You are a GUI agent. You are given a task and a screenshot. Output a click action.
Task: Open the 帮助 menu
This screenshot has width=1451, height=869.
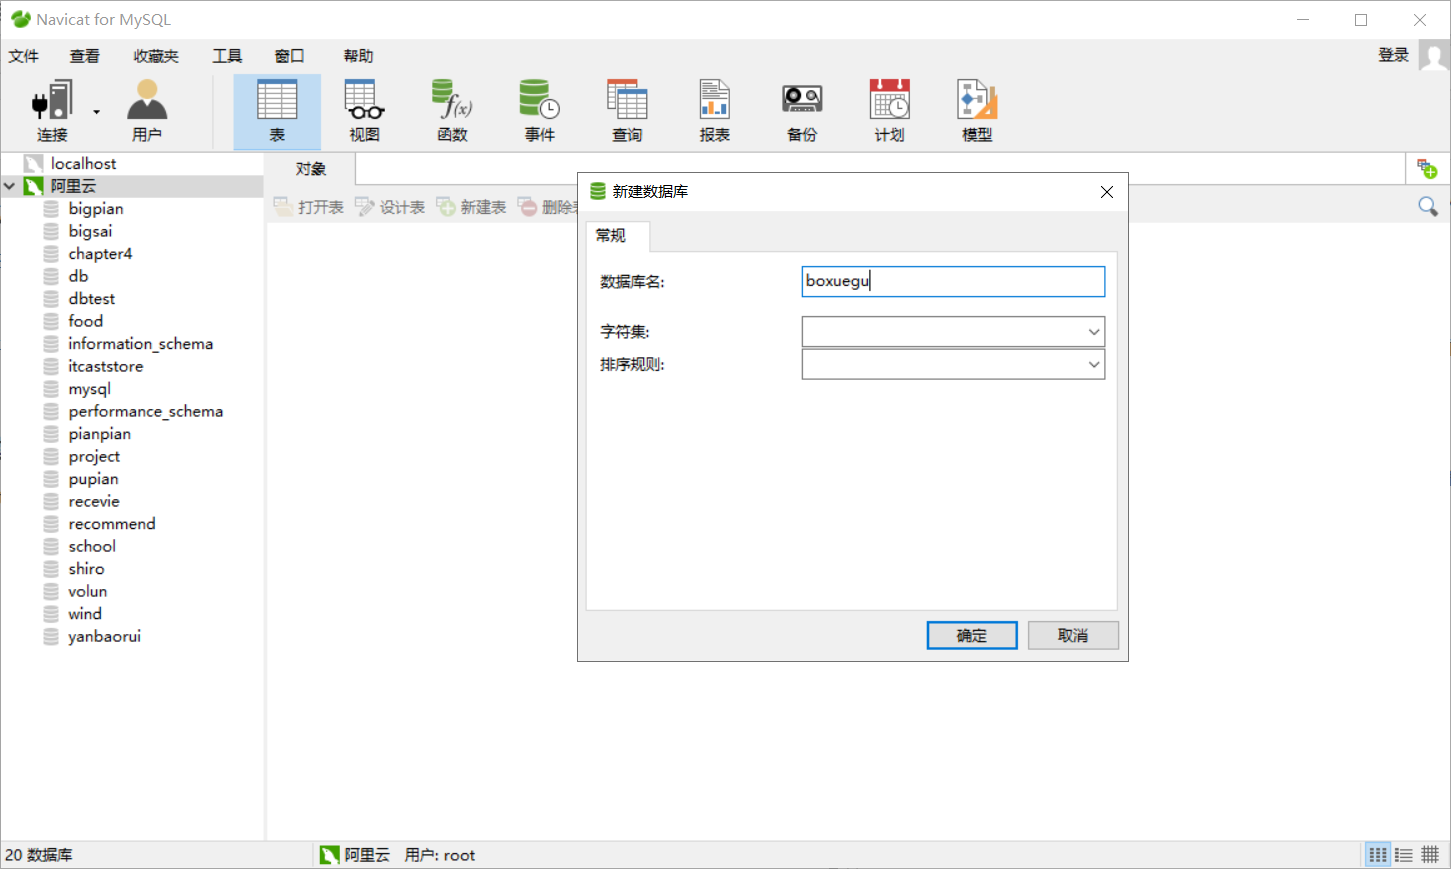(358, 56)
